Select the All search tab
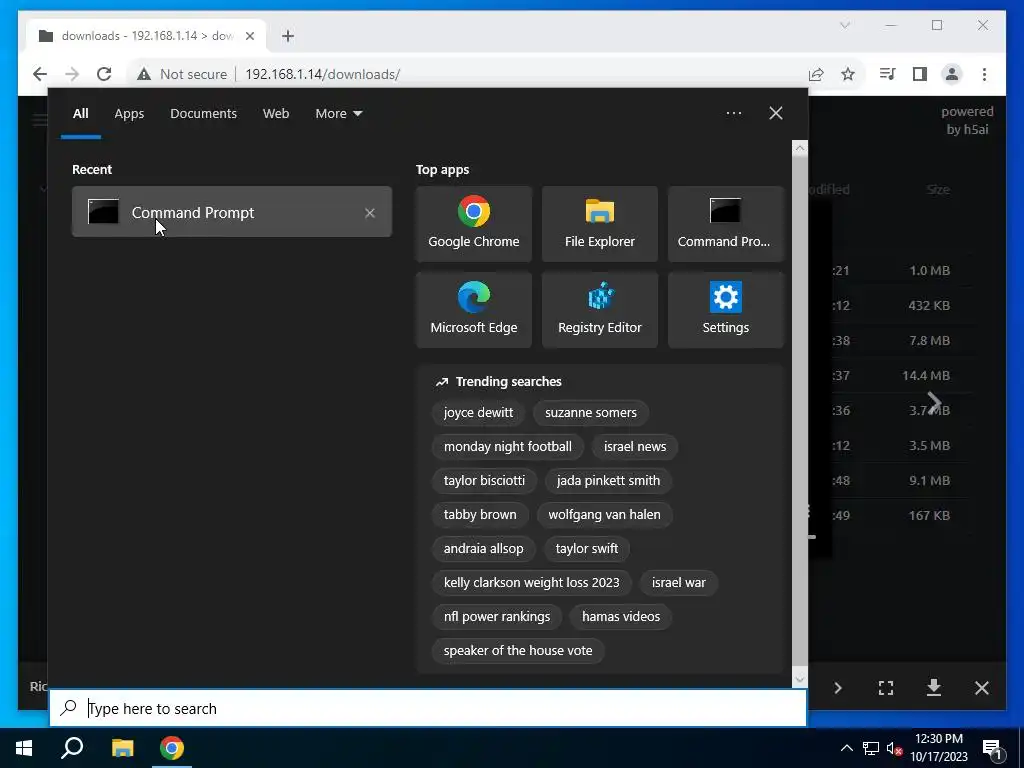This screenshot has height=768, width=1024. pyautogui.click(x=80, y=114)
